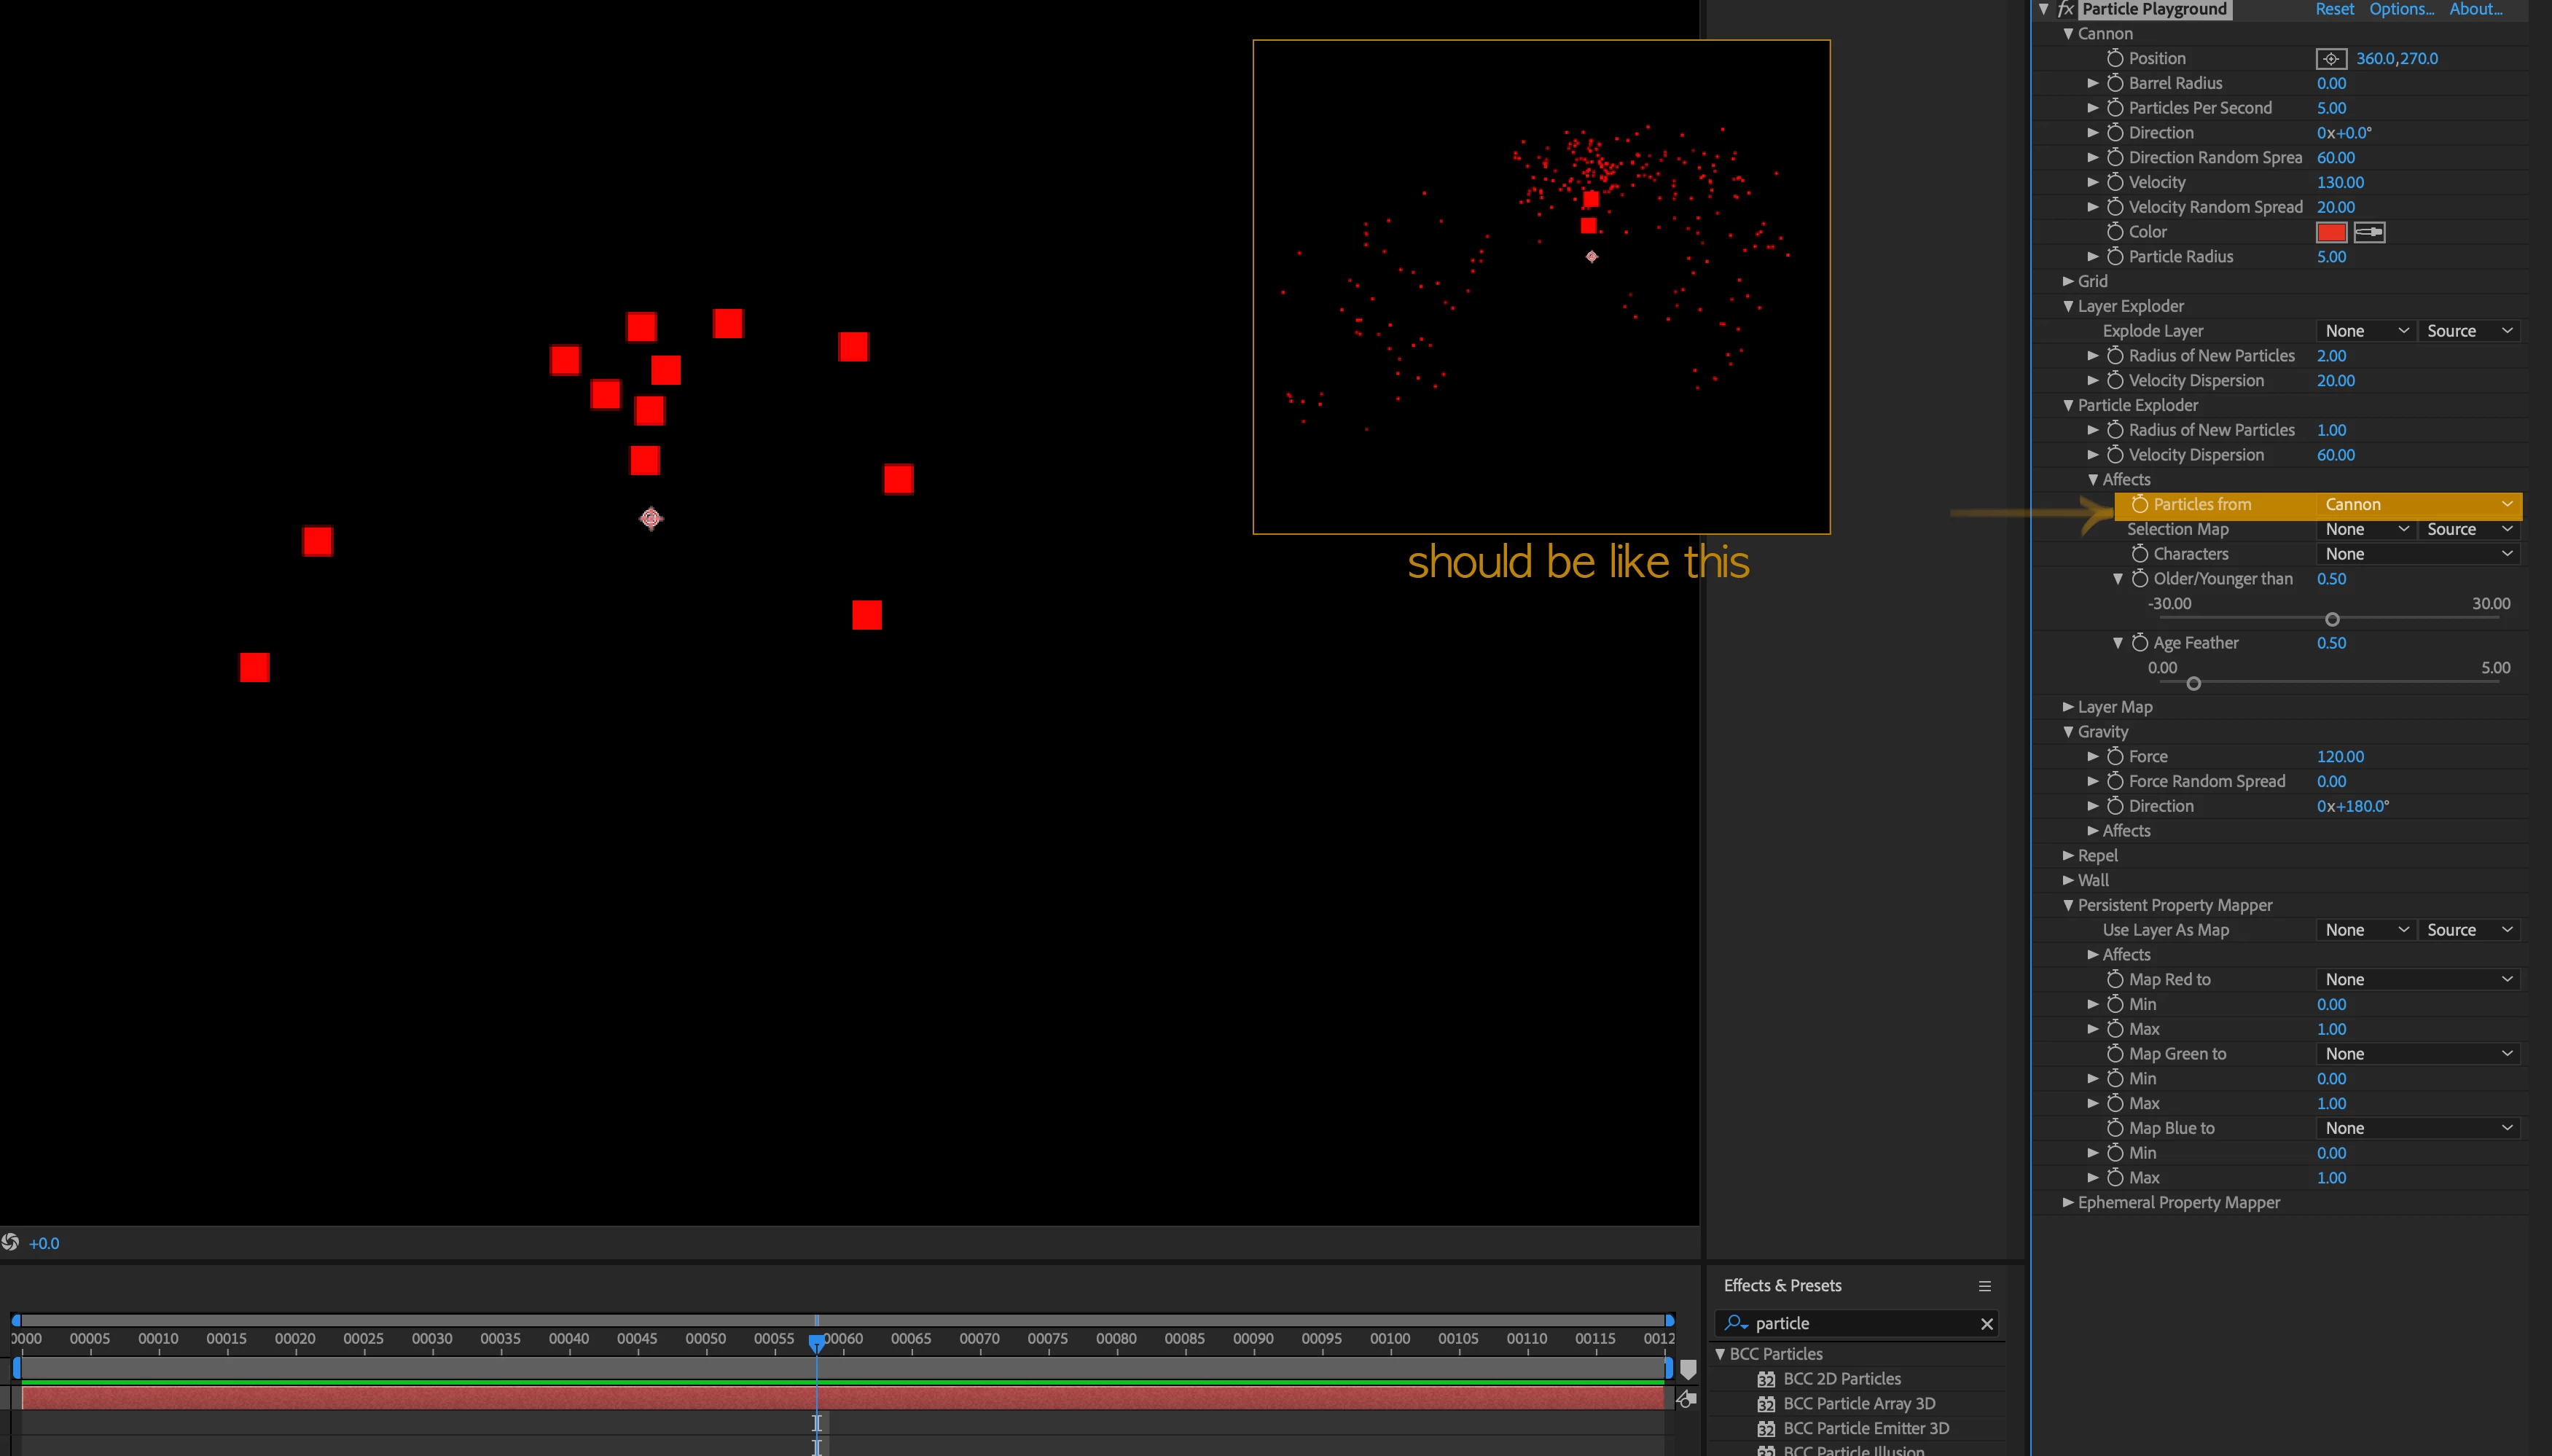2552x1456 pixels.
Task: Expand Ephemeral Property Mapper group
Action: point(2068,1202)
